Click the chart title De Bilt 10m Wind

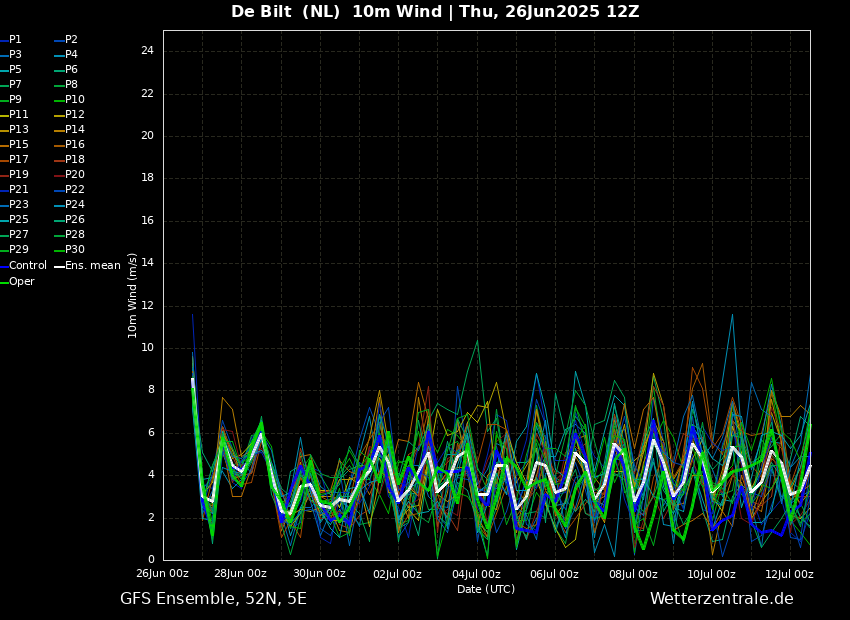coord(435,12)
